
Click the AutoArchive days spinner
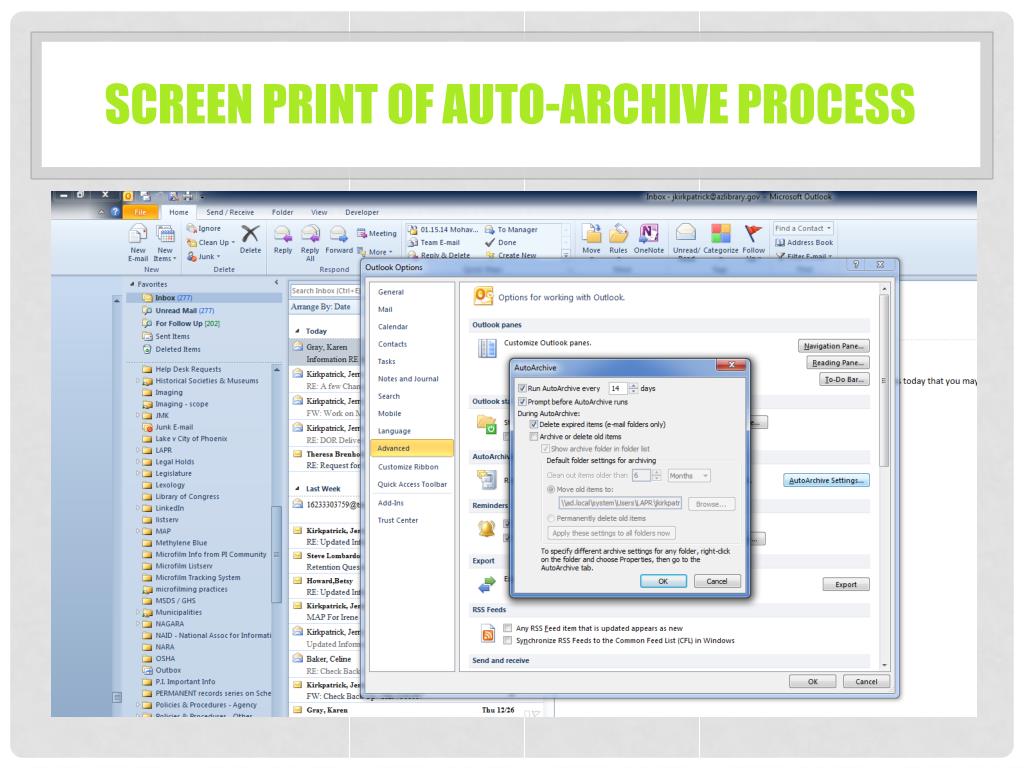[x=633, y=389]
